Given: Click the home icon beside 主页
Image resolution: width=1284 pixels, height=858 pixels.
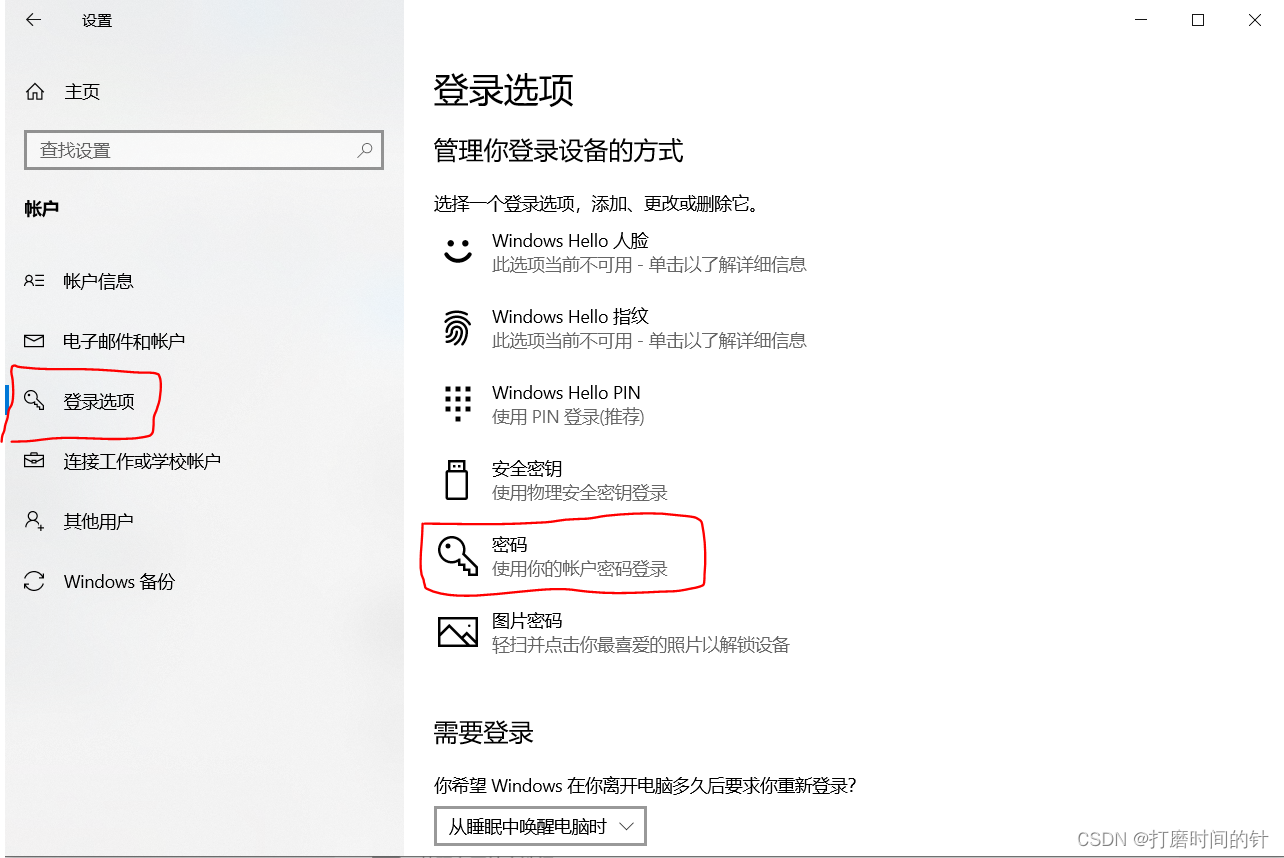Looking at the screenshot, I should [35, 92].
